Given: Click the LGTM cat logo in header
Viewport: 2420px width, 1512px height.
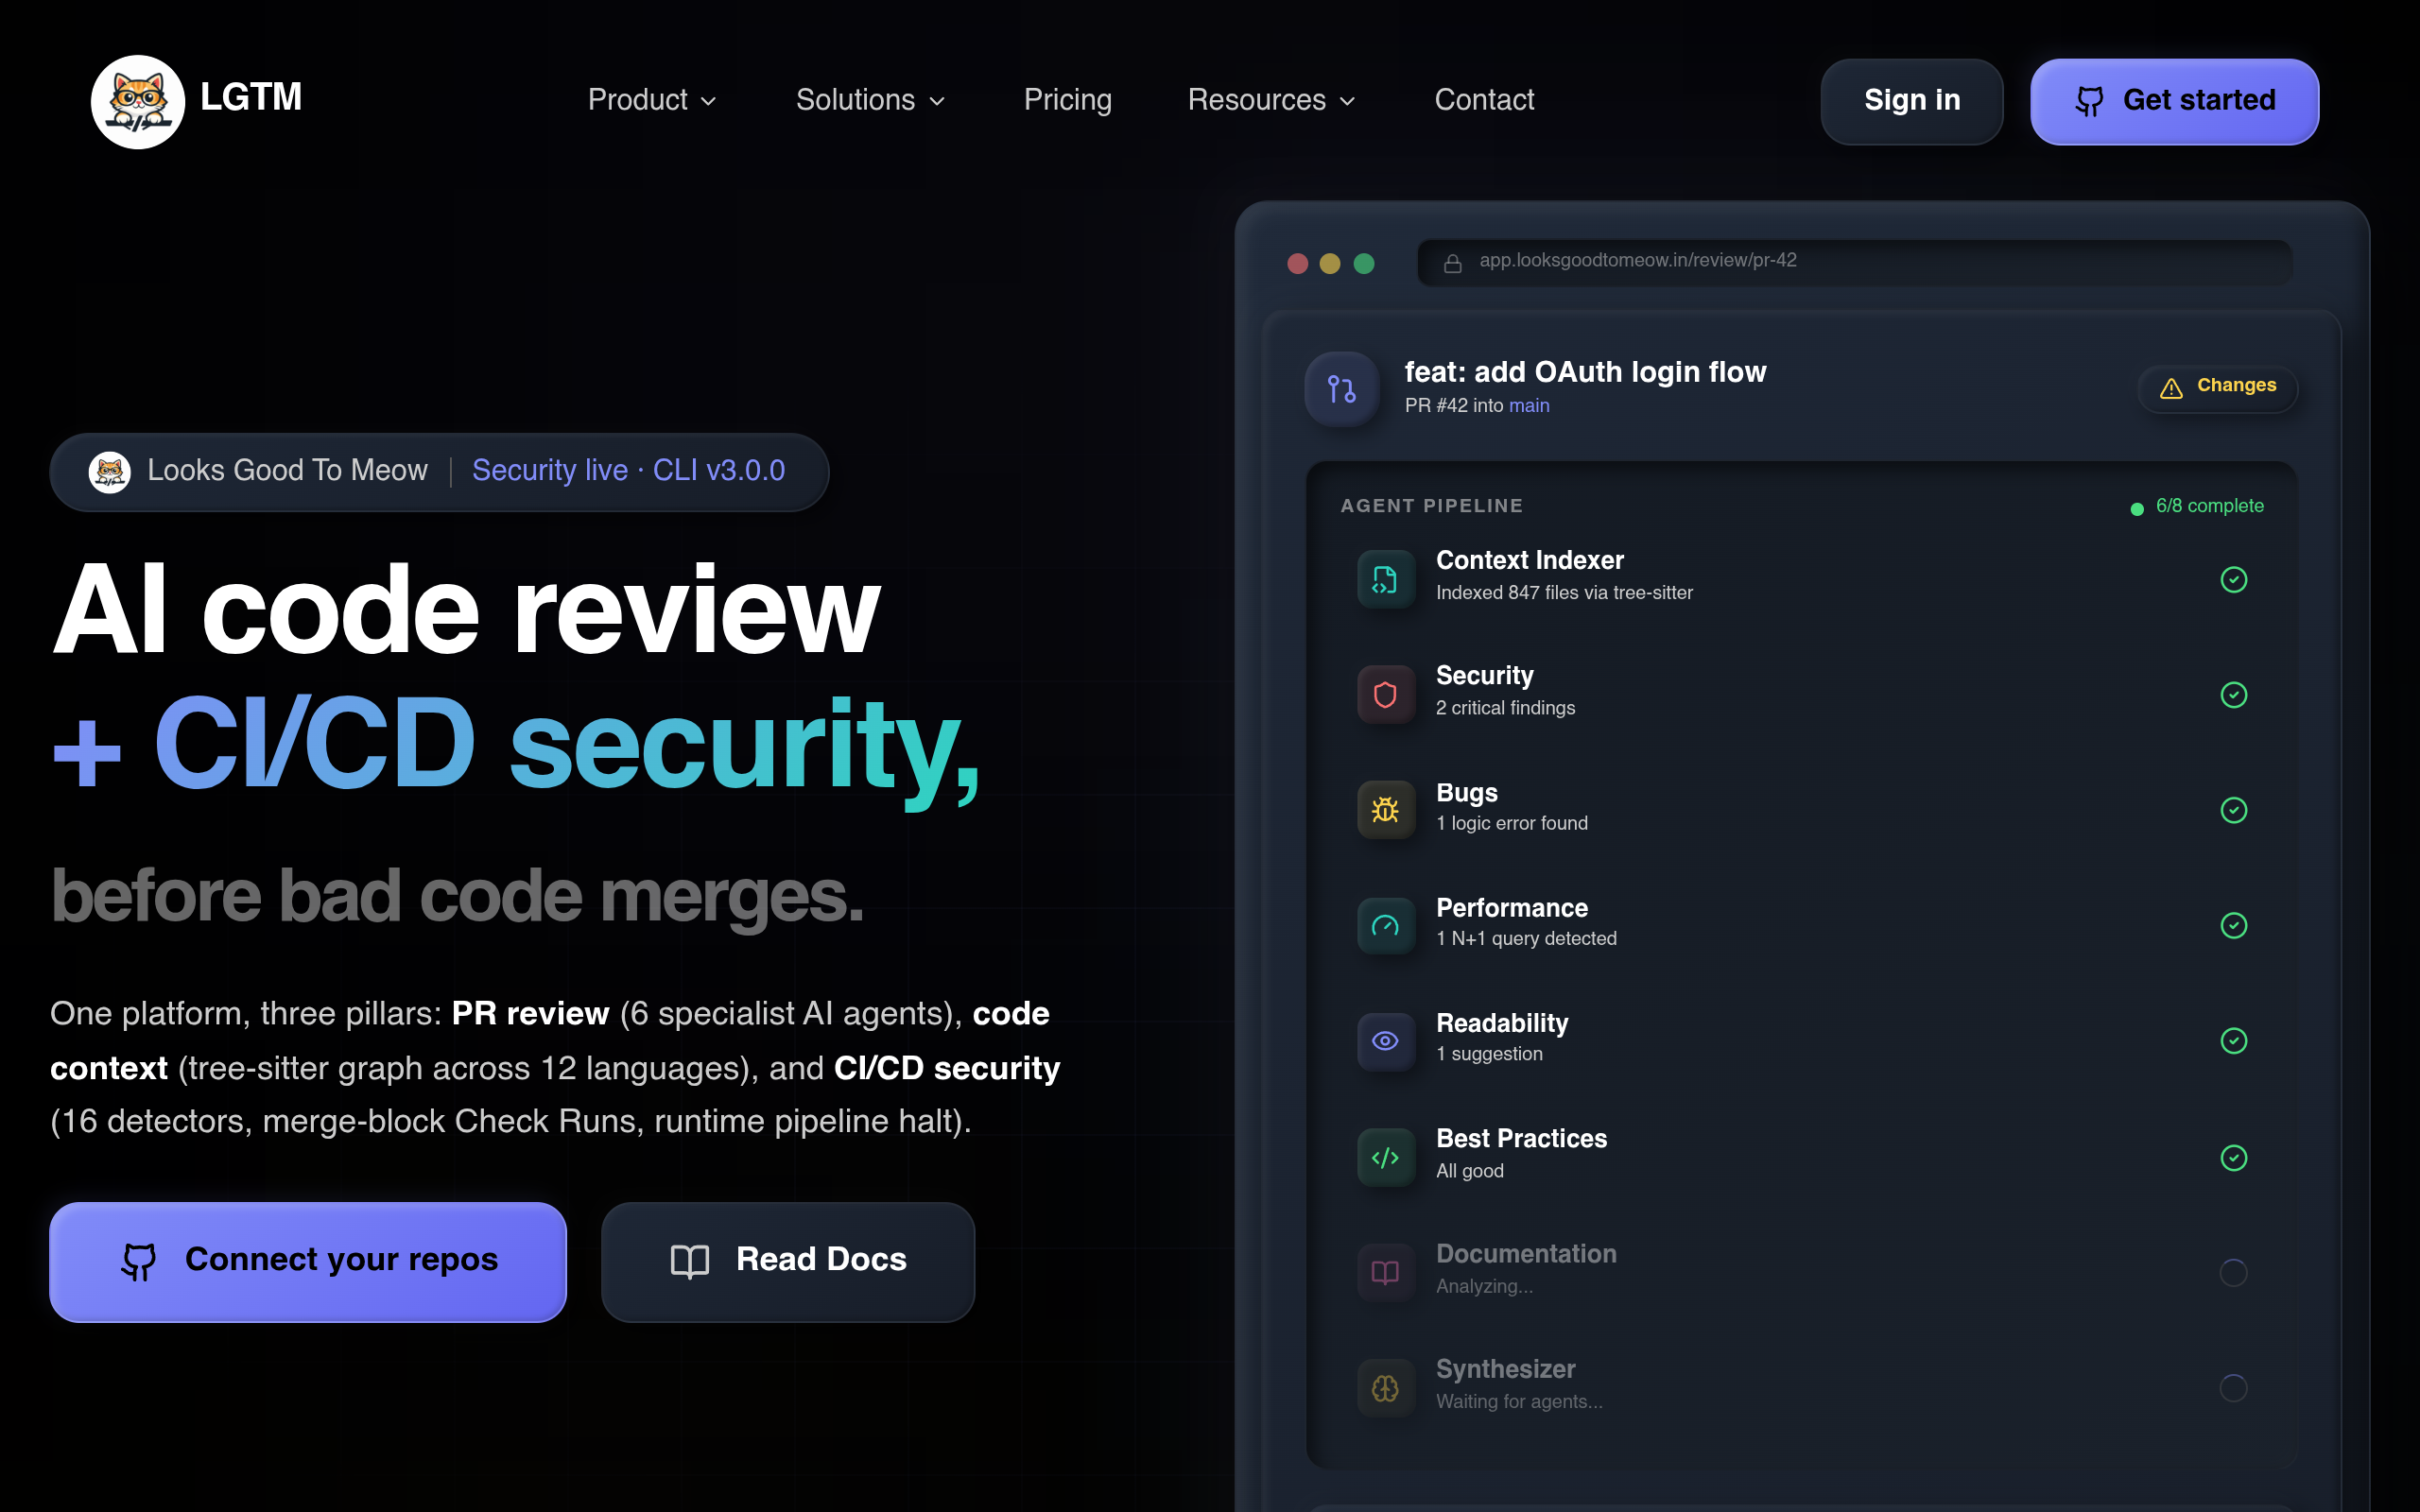Looking at the screenshot, I should tap(138, 101).
